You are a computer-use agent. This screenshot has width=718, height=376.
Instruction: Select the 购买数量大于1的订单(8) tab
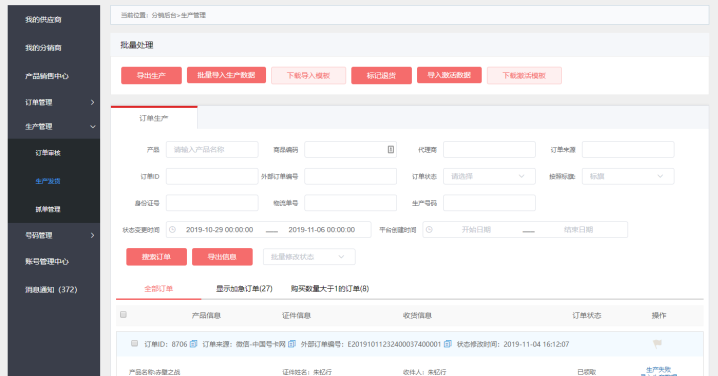pyautogui.click(x=330, y=289)
